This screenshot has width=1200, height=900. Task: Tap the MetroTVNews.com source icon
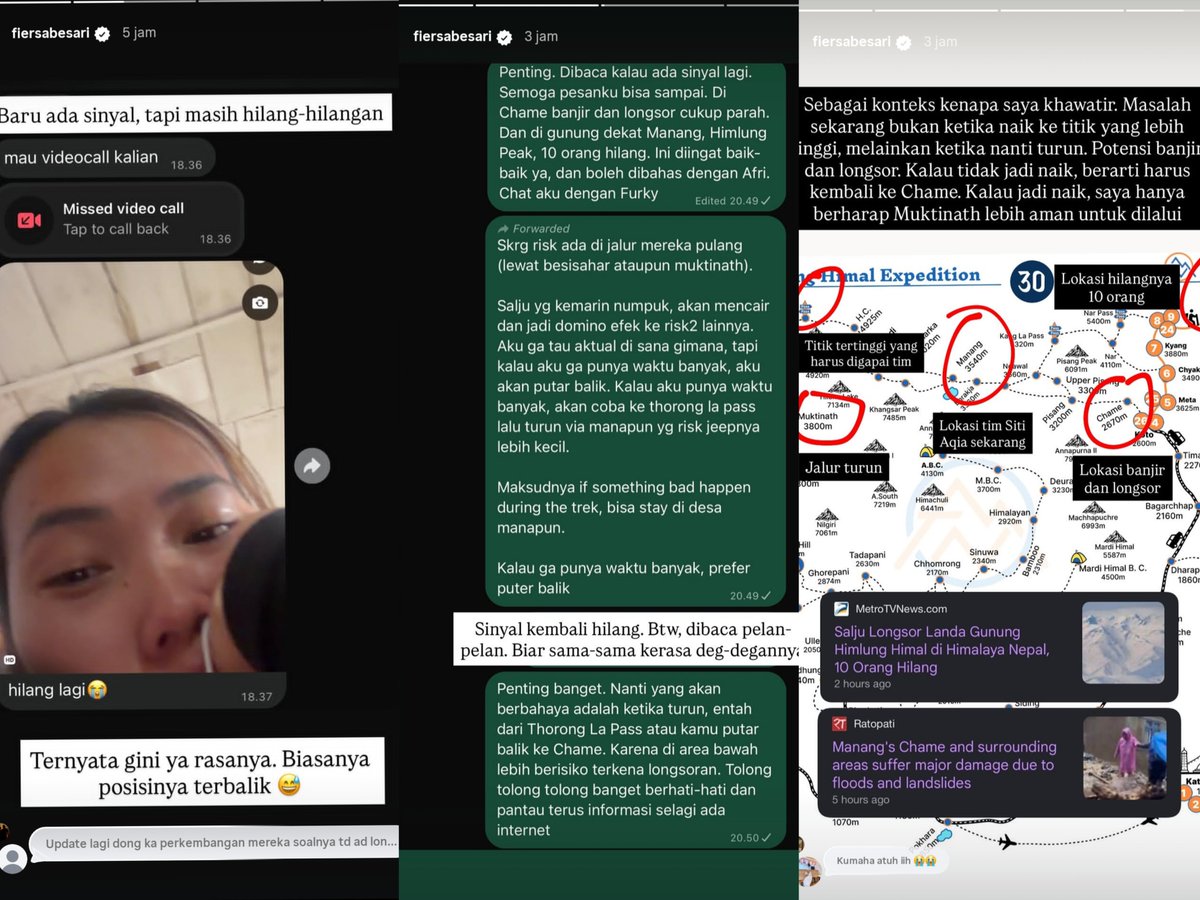840,608
